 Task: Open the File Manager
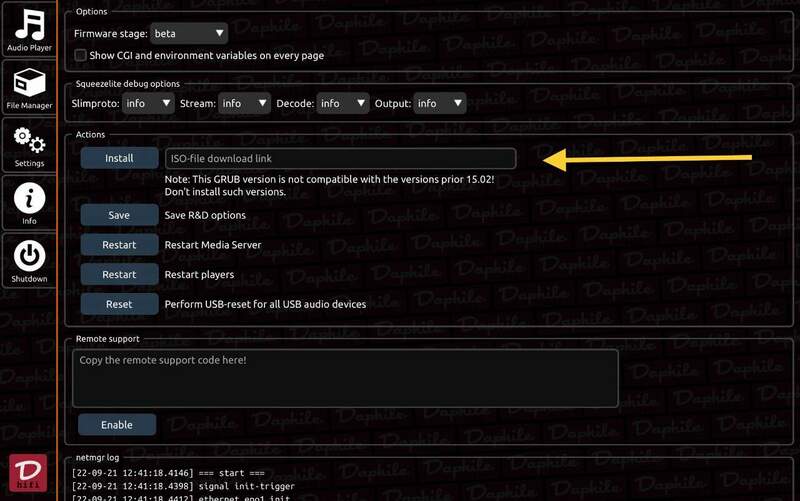pyautogui.click(x=29, y=88)
